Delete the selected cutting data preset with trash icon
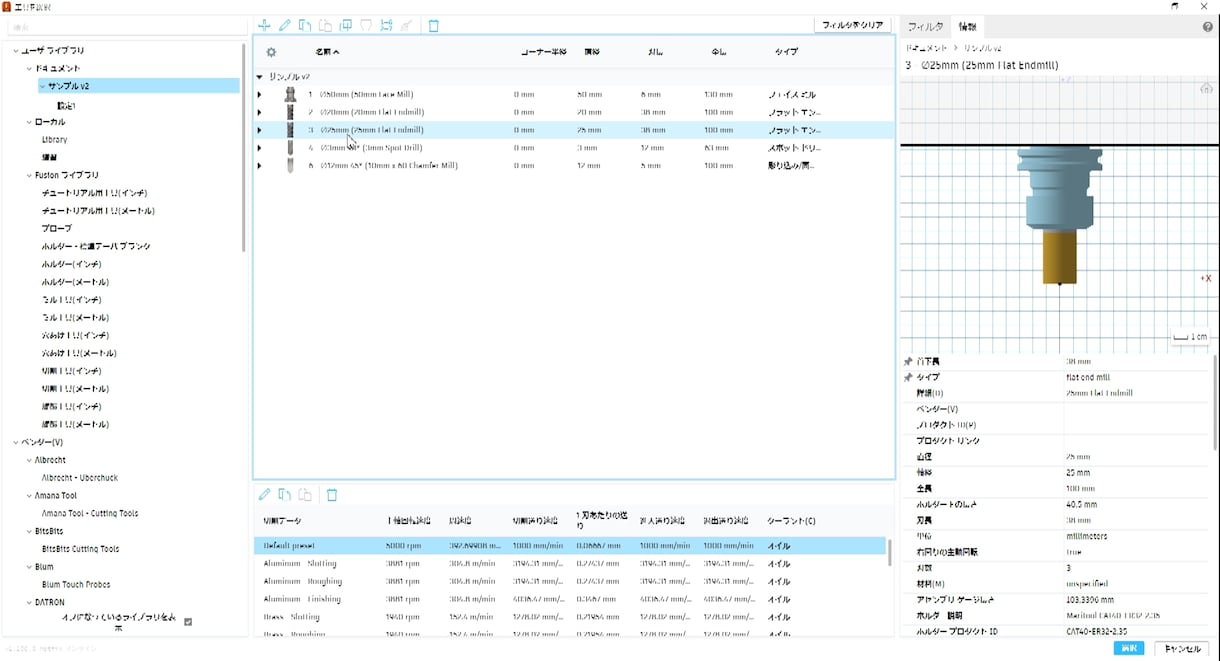Viewport: 1220px width, 661px height. pos(332,495)
